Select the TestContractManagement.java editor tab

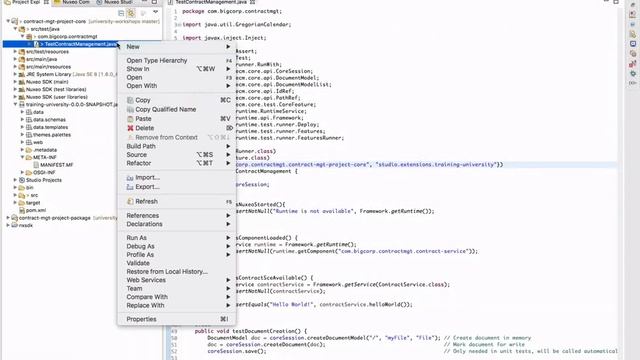pyautogui.click(x=211, y=2)
